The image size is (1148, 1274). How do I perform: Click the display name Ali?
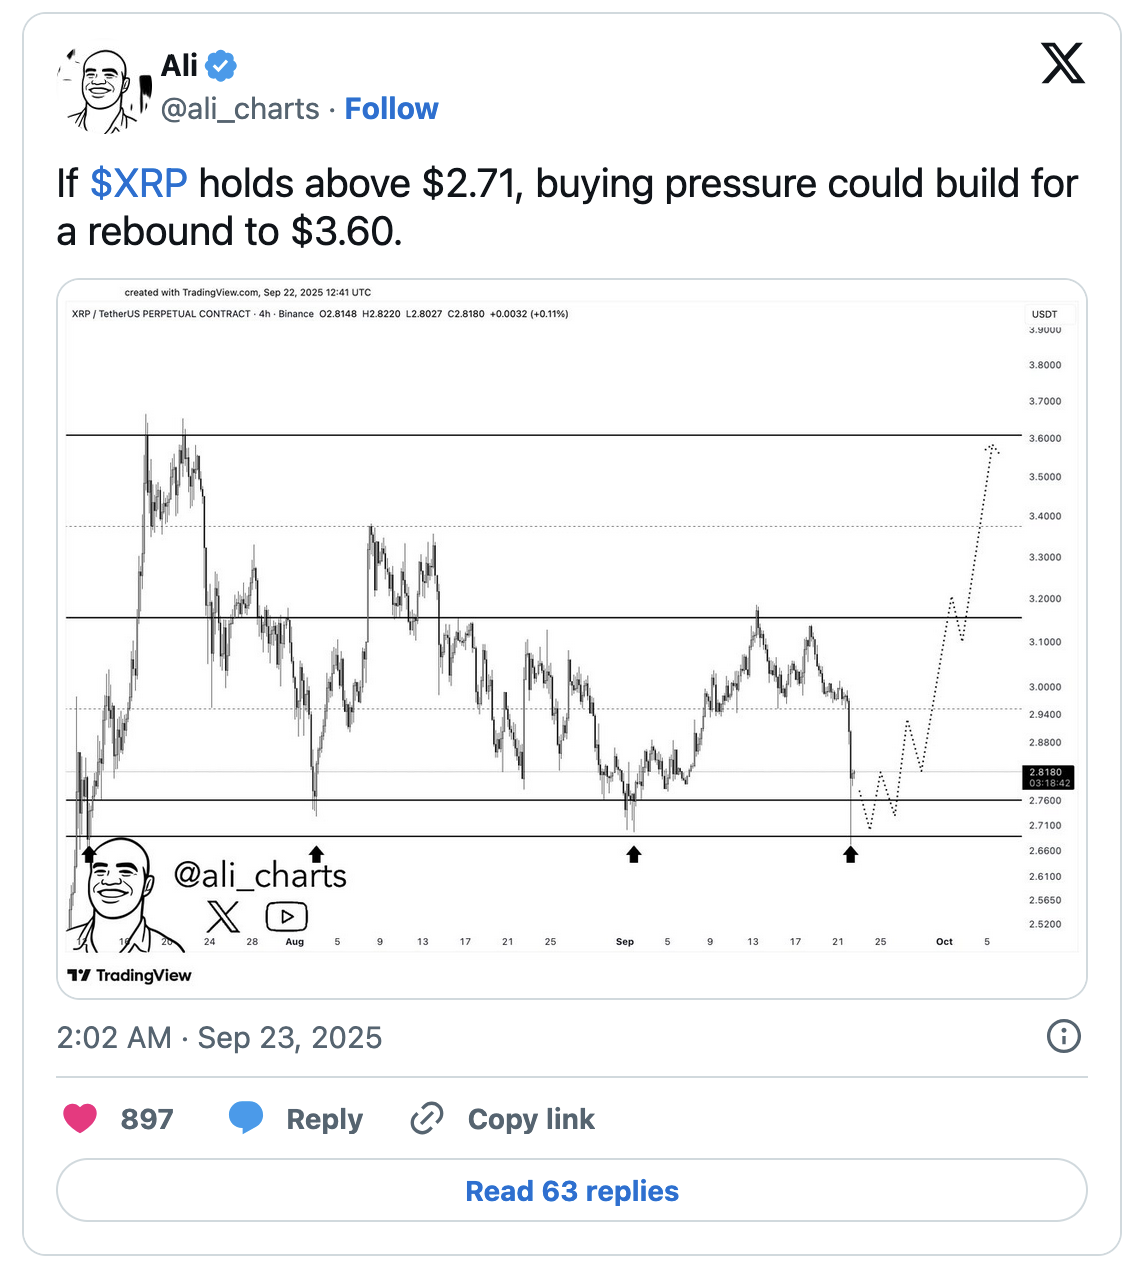(178, 65)
